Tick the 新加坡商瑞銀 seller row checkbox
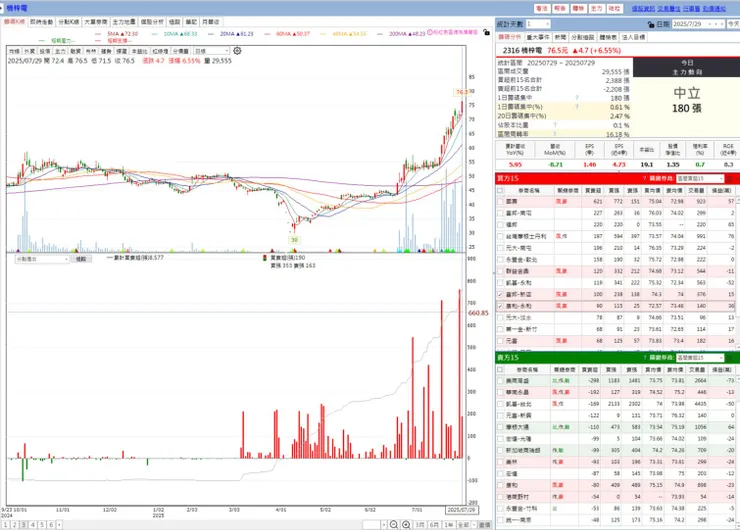The height and width of the screenshot is (530, 740). pyautogui.click(x=500, y=450)
